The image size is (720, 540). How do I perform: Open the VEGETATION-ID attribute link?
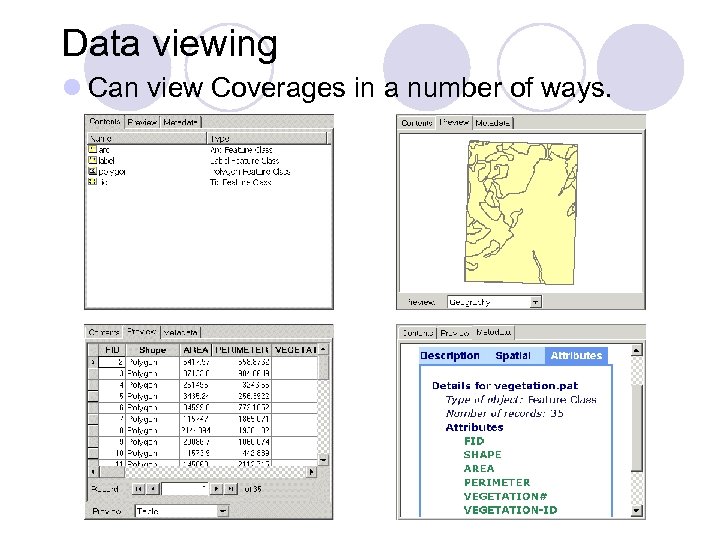pos(510,510)
